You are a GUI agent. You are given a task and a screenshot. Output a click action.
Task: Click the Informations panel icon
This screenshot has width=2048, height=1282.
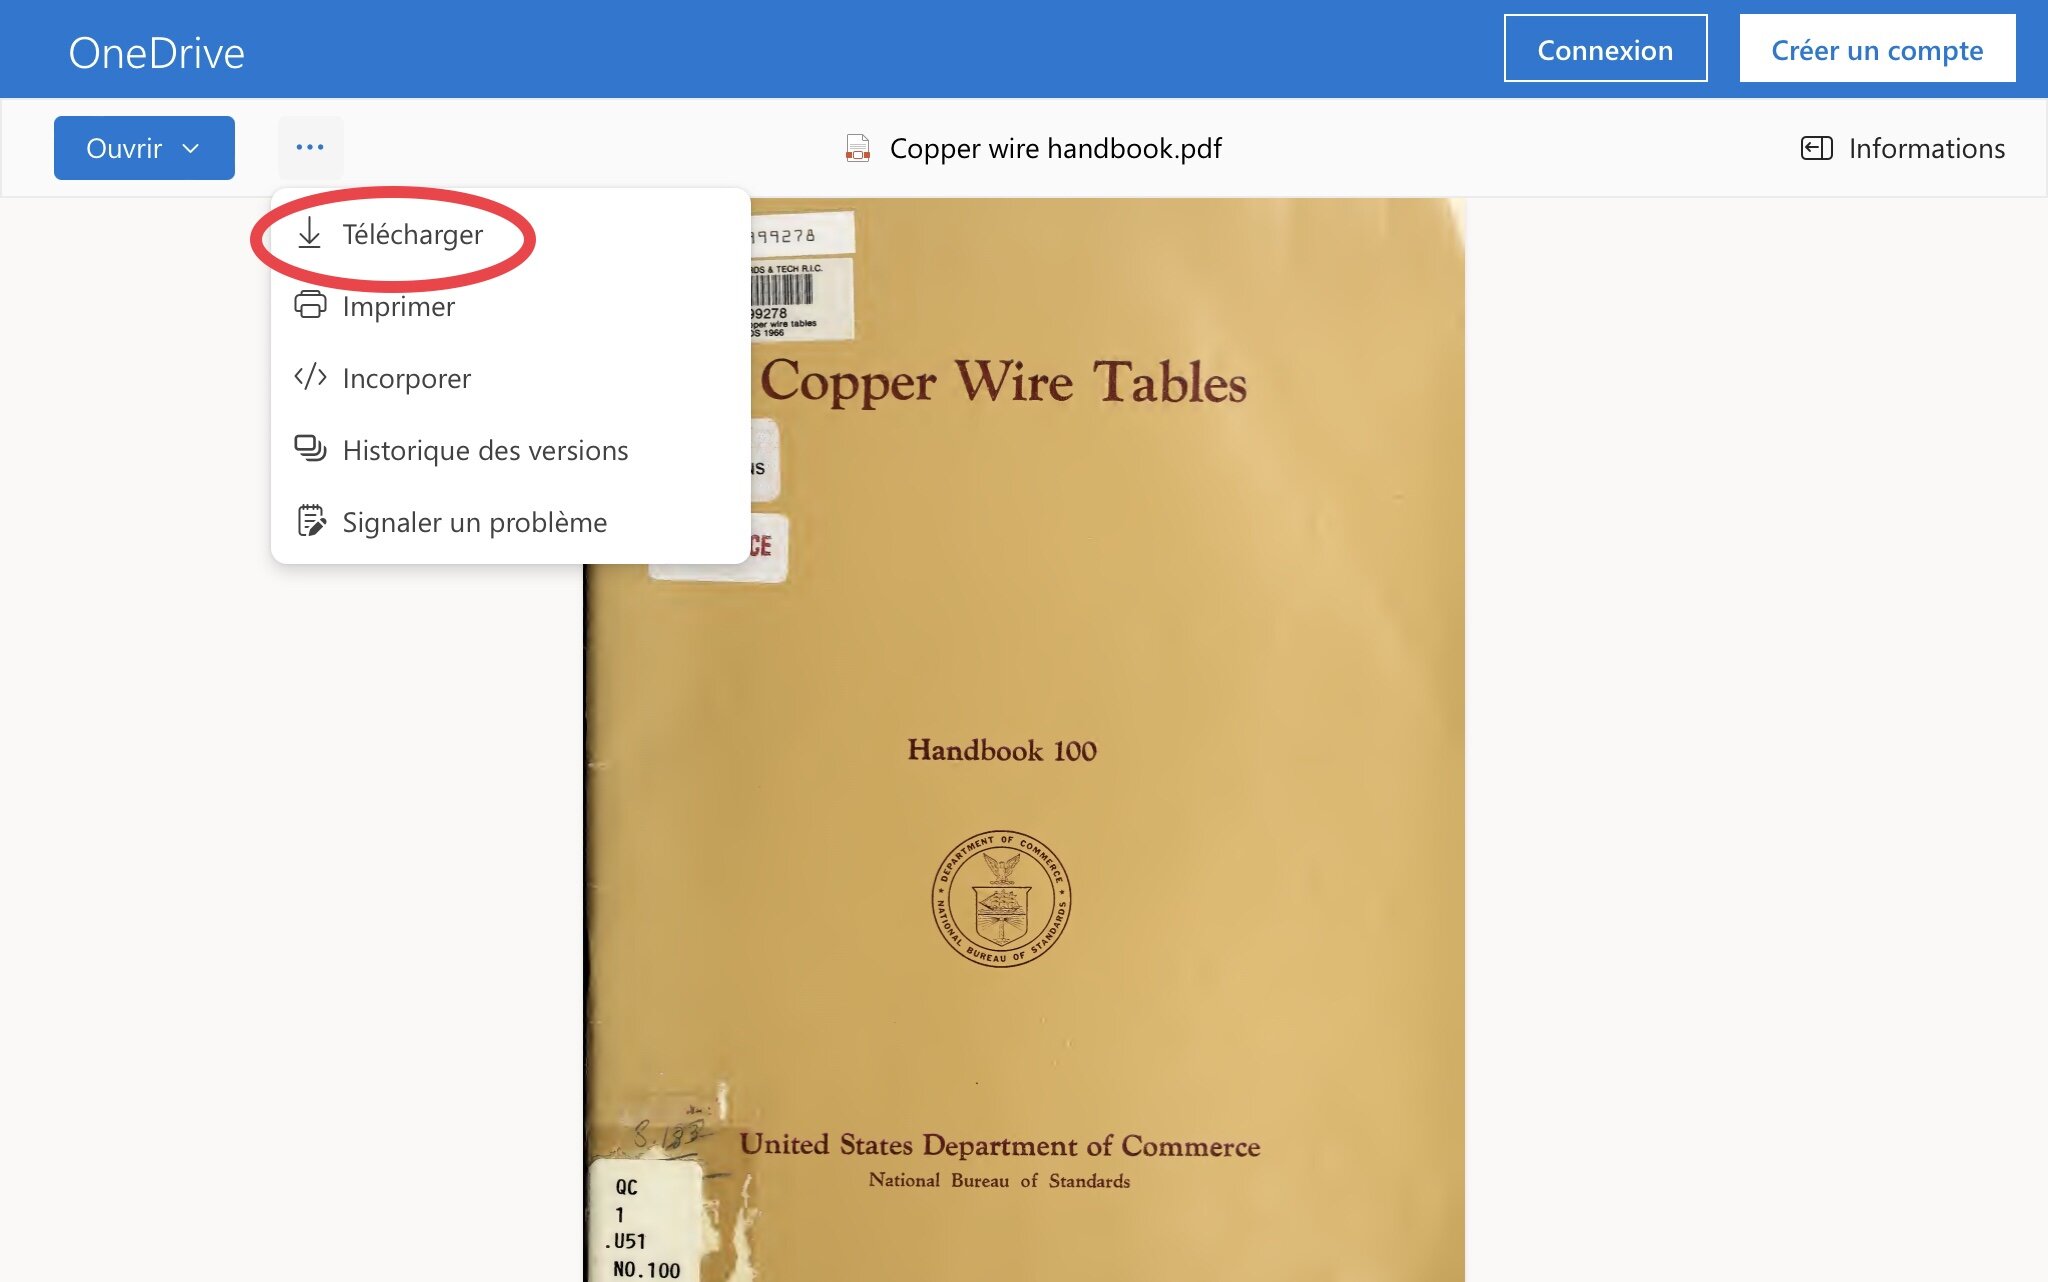1816,148
